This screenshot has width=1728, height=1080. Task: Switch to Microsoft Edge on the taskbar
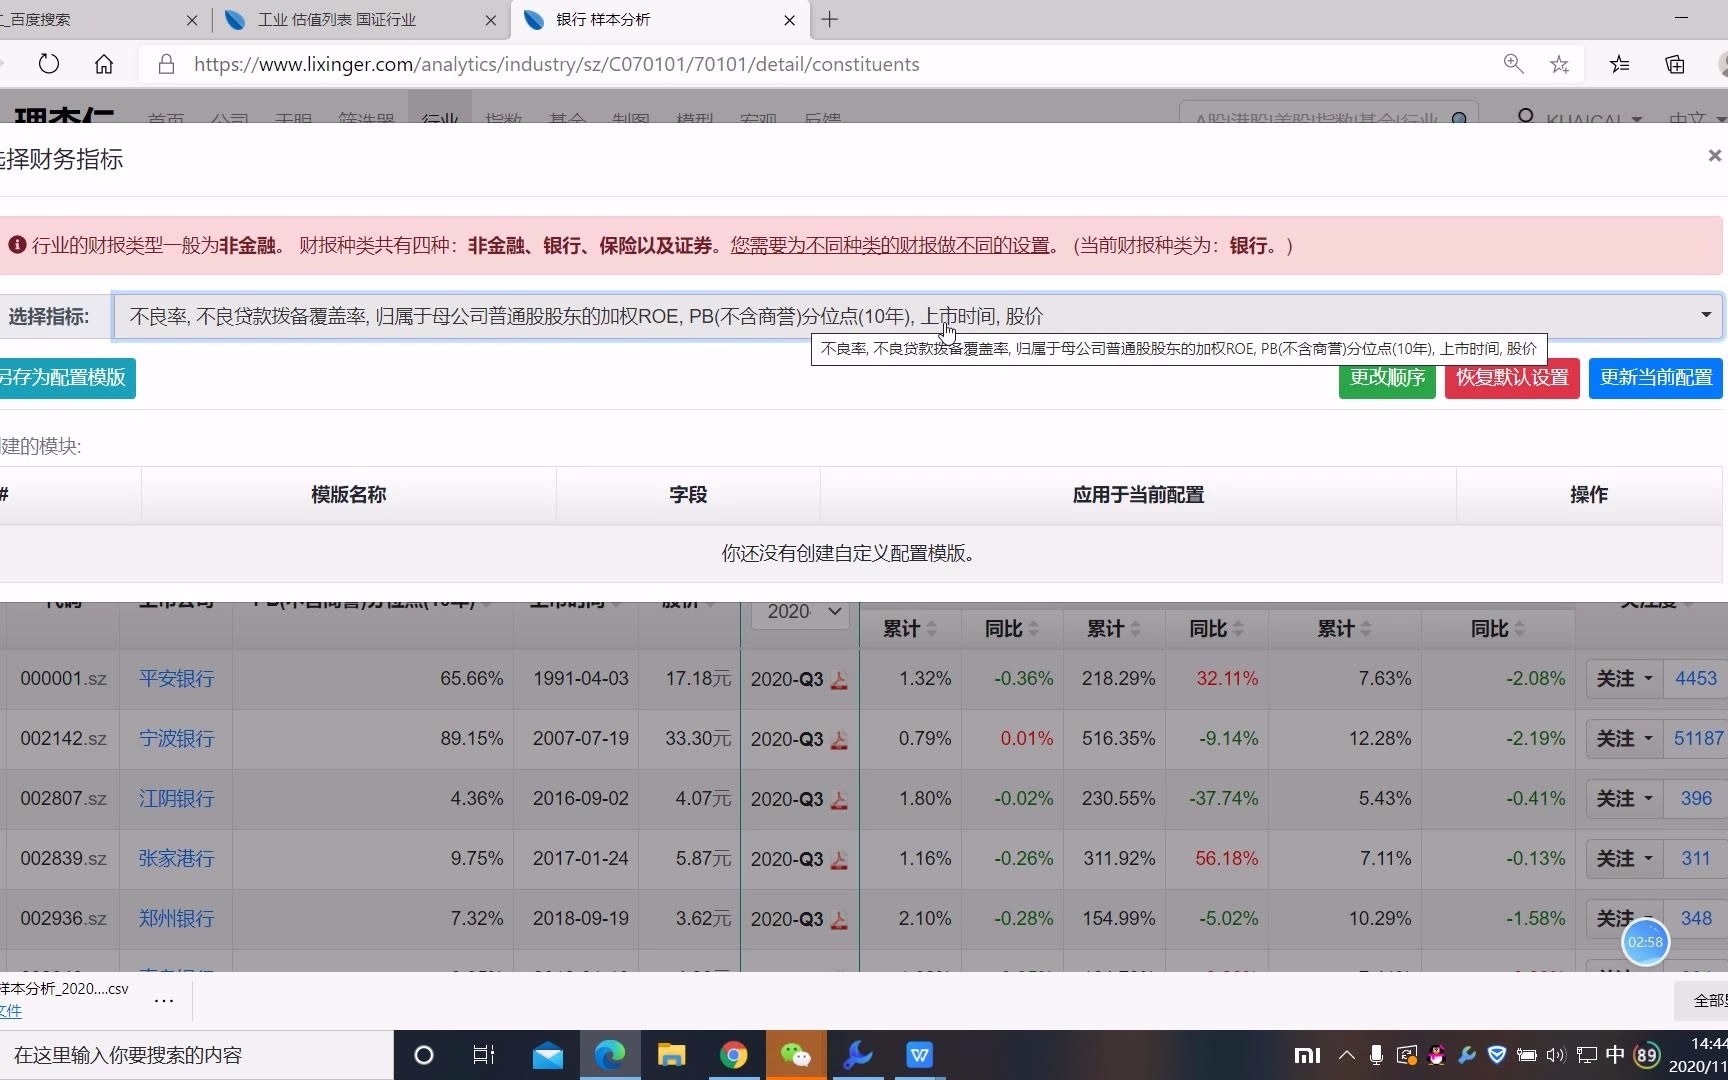tap(610, 1055)
